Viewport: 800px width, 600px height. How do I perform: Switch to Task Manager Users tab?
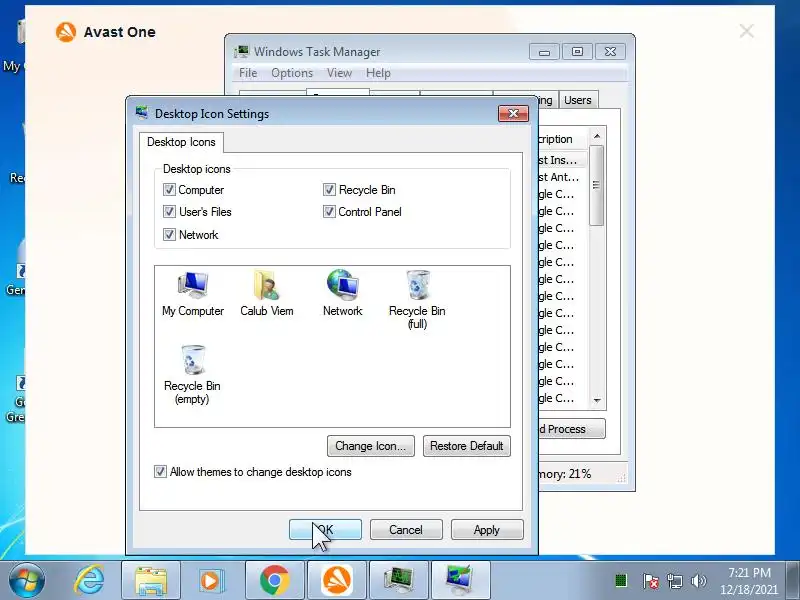(x=578, y=100)
